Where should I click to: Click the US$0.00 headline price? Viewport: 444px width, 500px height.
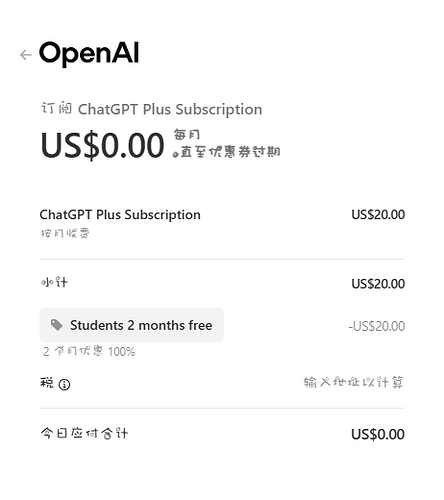tap(102, 145)
